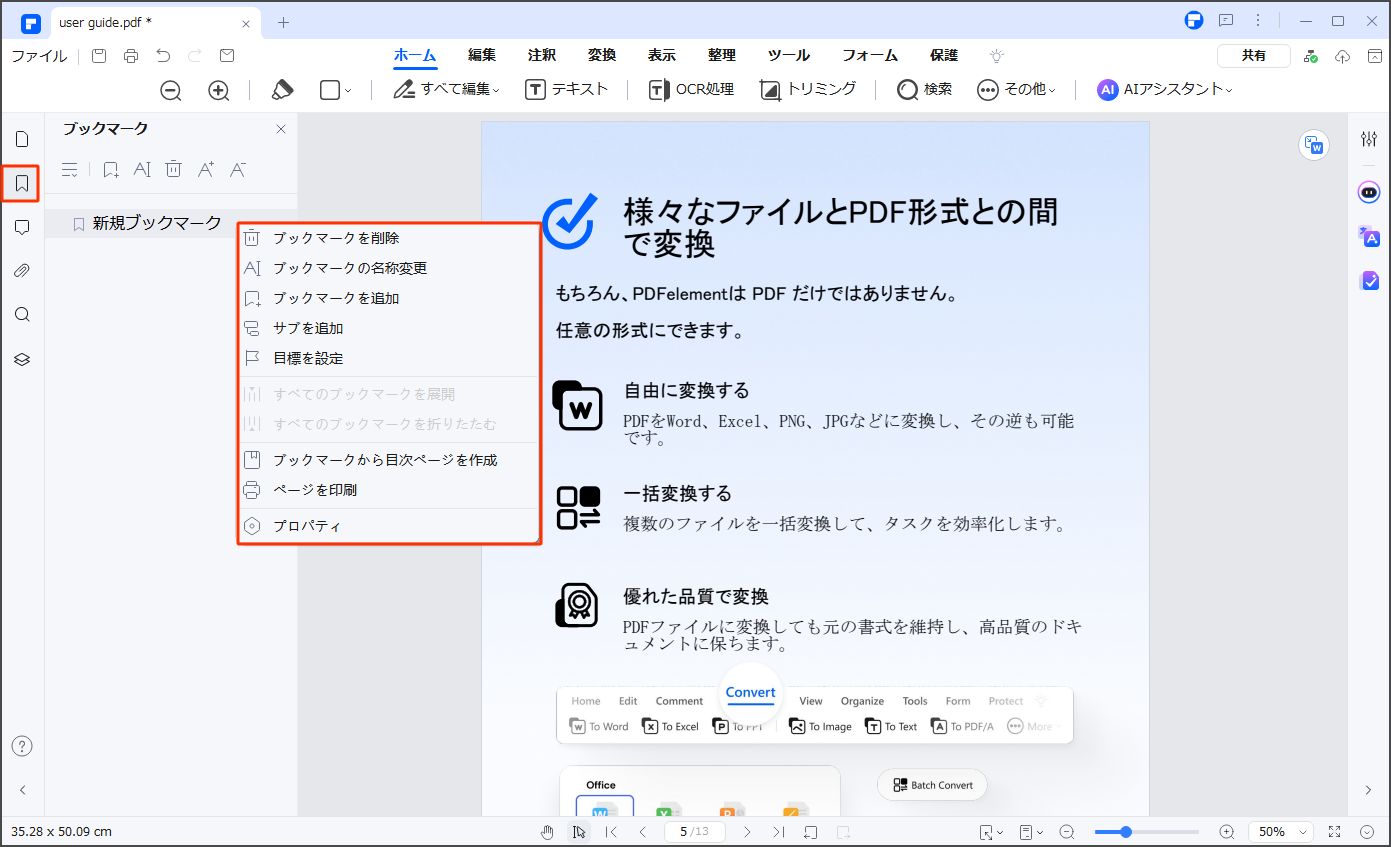
Task: Click the lightbulb tips icon
Action: click(x=996, y=56)
